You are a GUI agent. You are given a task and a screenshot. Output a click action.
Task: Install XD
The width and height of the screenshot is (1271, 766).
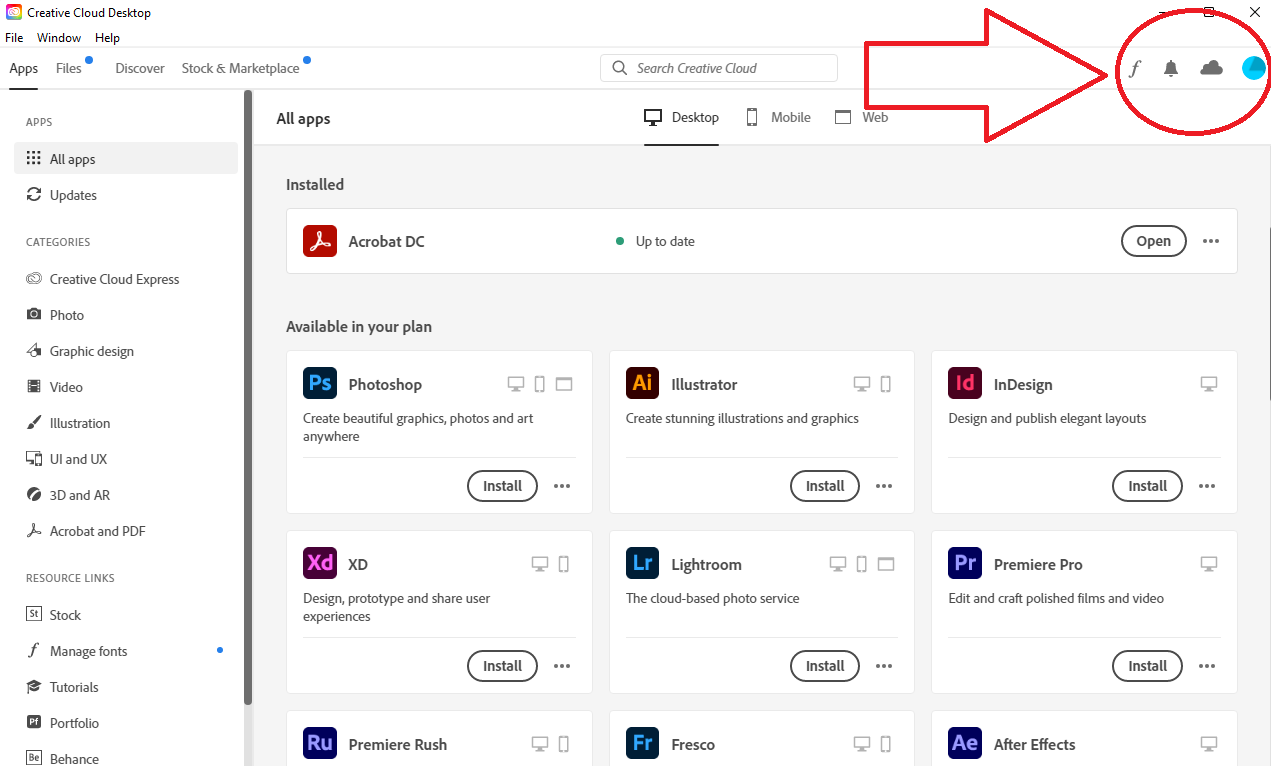click(x=502, y=666)
